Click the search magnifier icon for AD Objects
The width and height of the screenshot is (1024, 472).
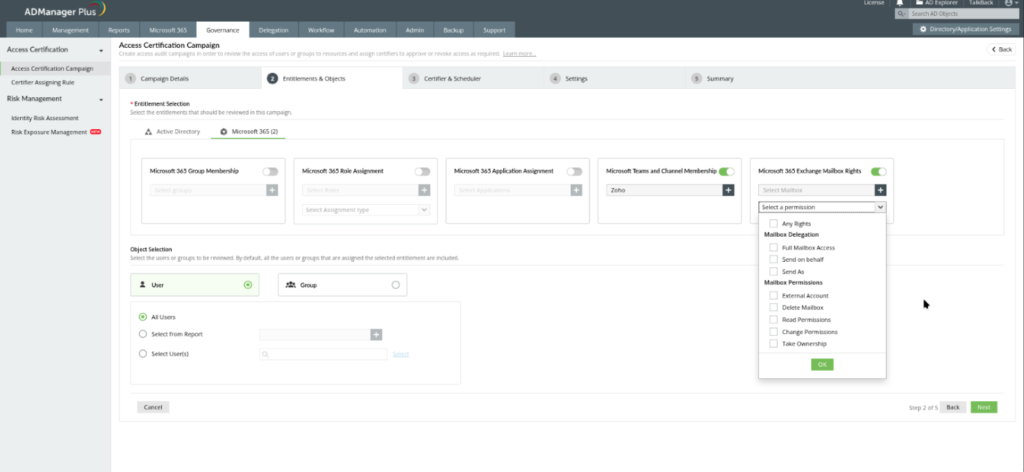(901, 15)
